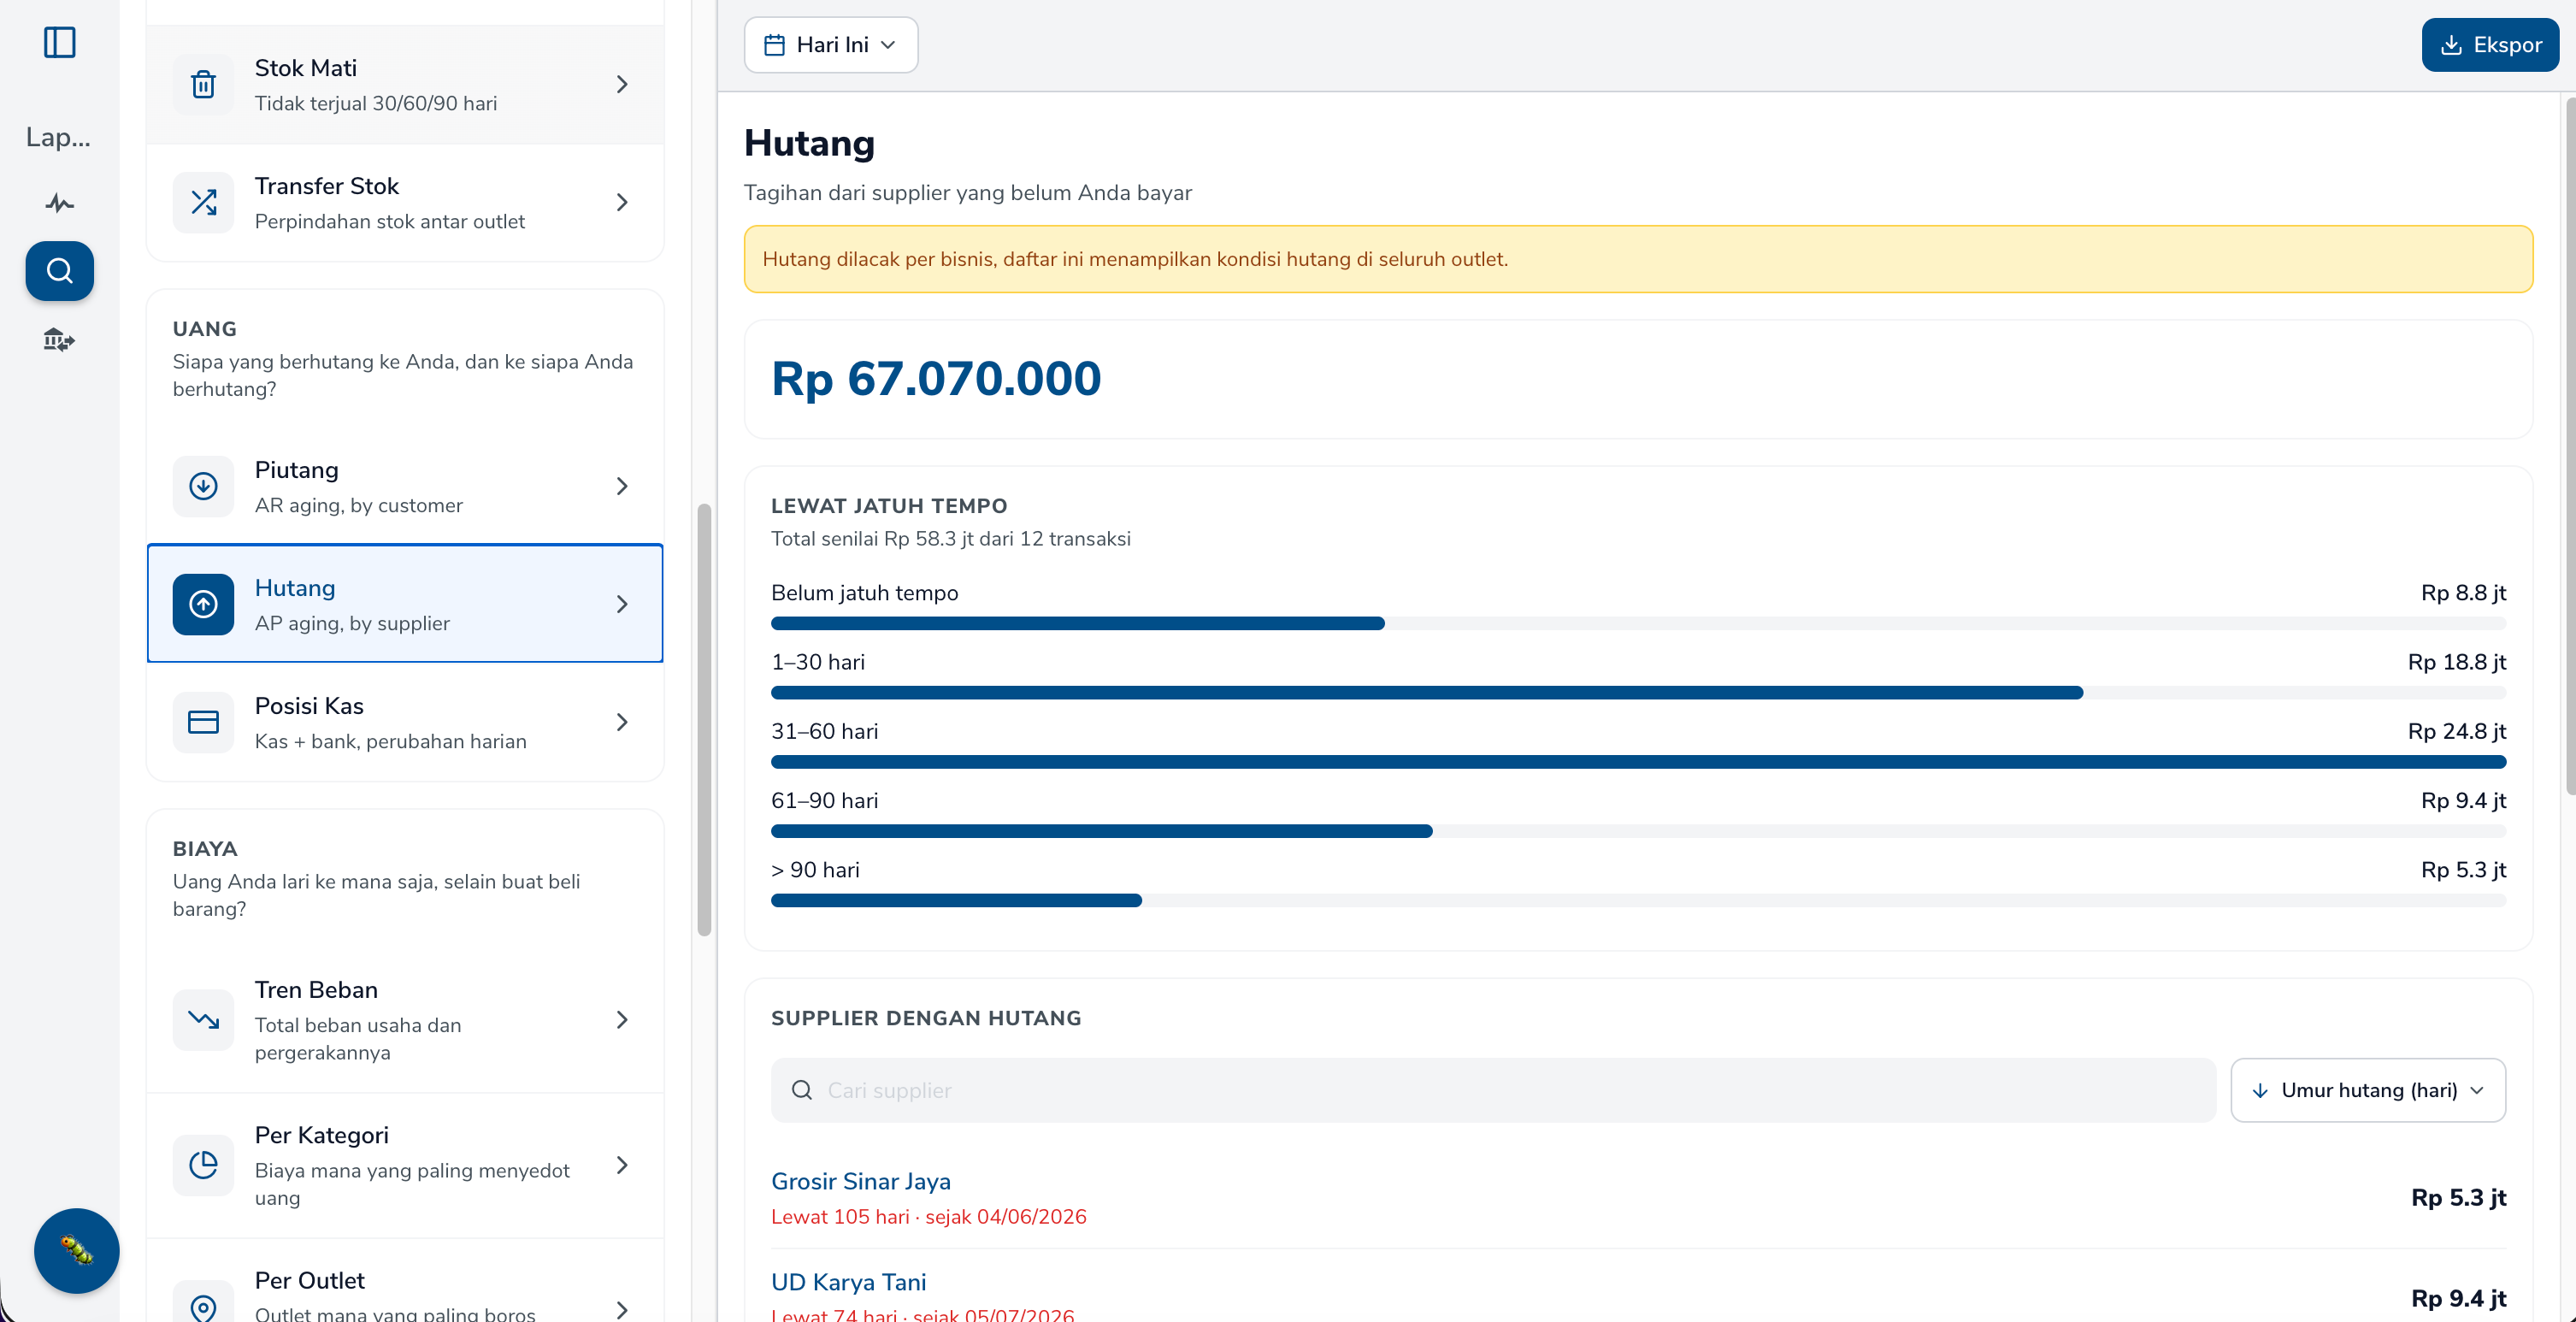
Task: Click the map pin icon for Per Outlet
Action: click(x=204, y=1308)
